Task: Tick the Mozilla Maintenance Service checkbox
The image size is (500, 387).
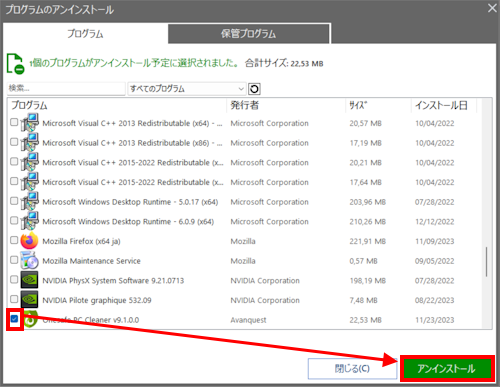Action: pos(14,260)
